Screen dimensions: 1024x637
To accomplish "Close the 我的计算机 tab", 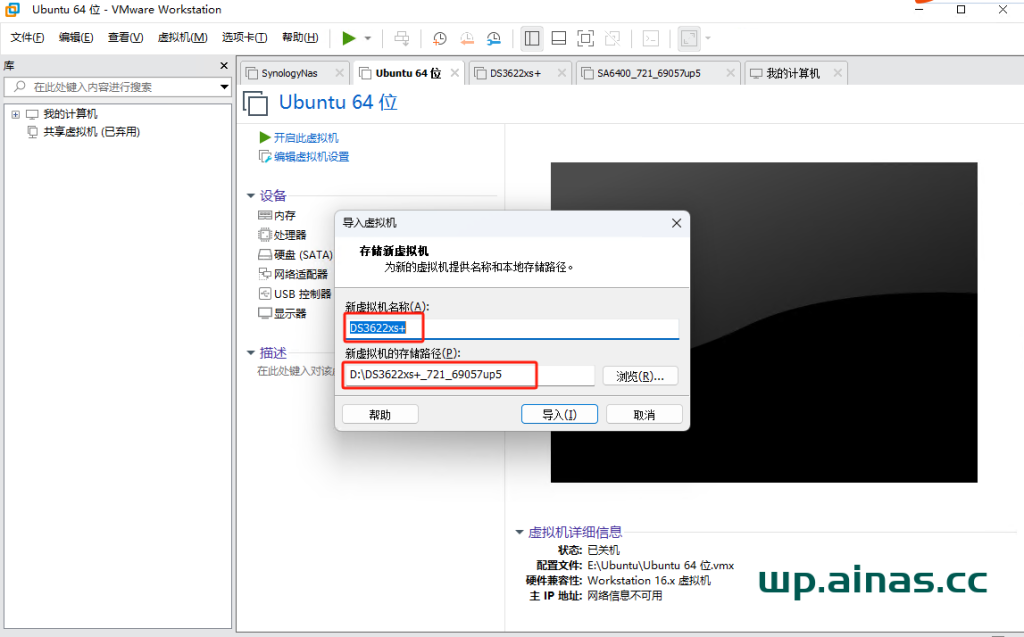I will 838,73.
